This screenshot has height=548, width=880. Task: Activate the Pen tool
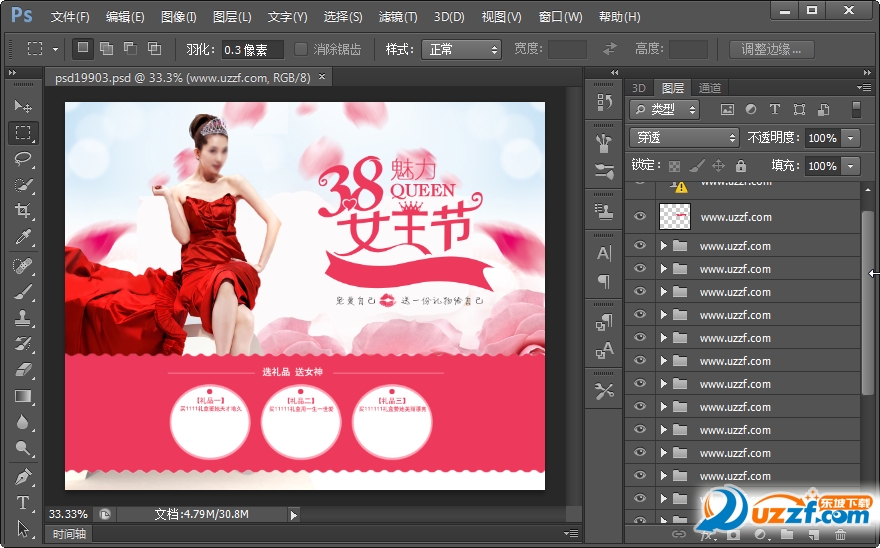[23, 476]
